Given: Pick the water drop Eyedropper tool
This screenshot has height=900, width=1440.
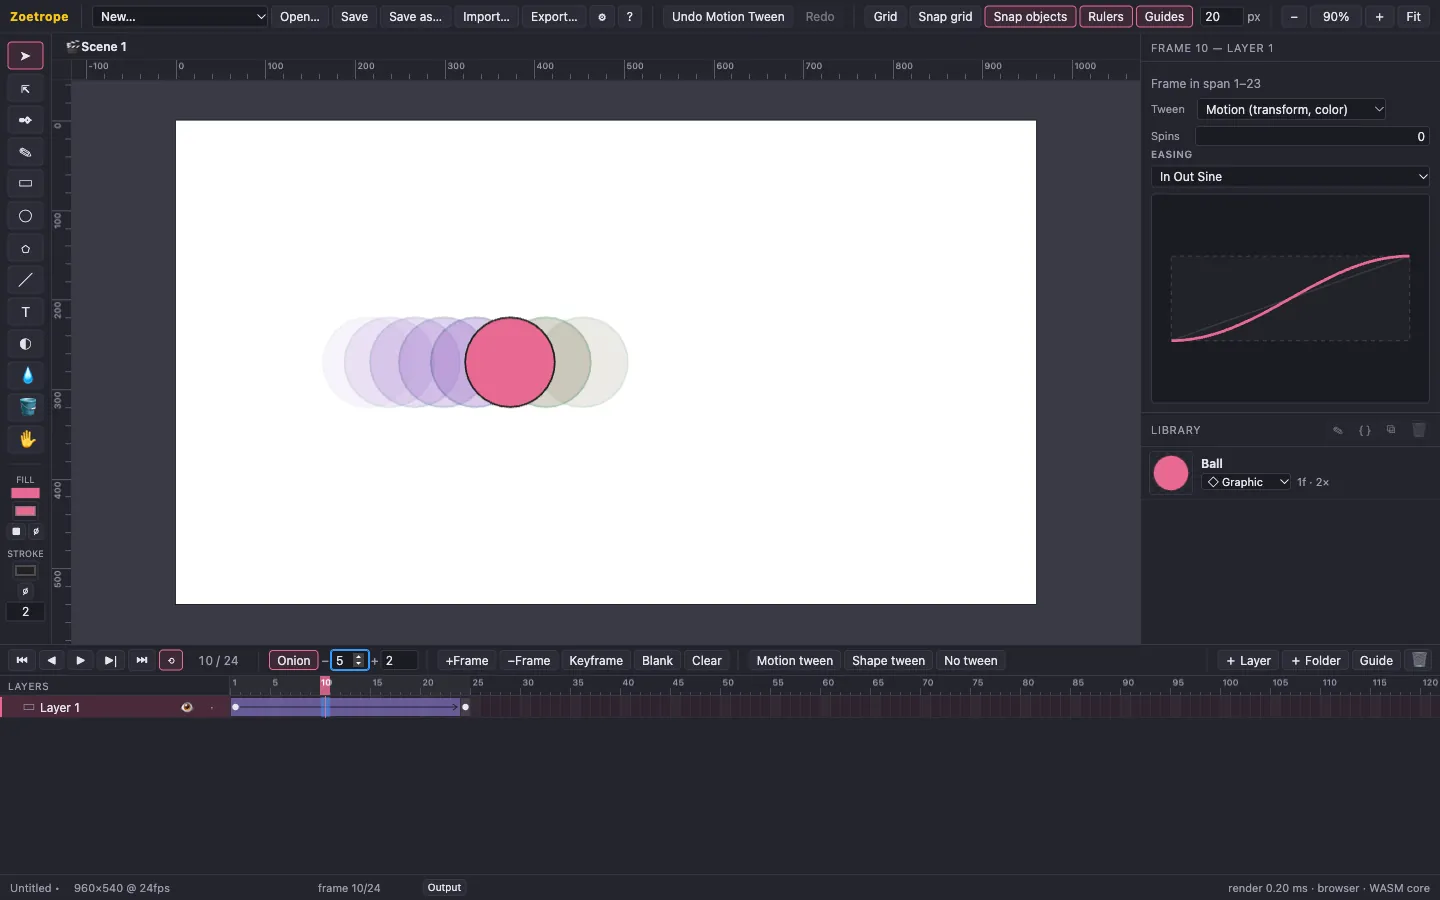Looking at the screenshot, I should (25, 376).
